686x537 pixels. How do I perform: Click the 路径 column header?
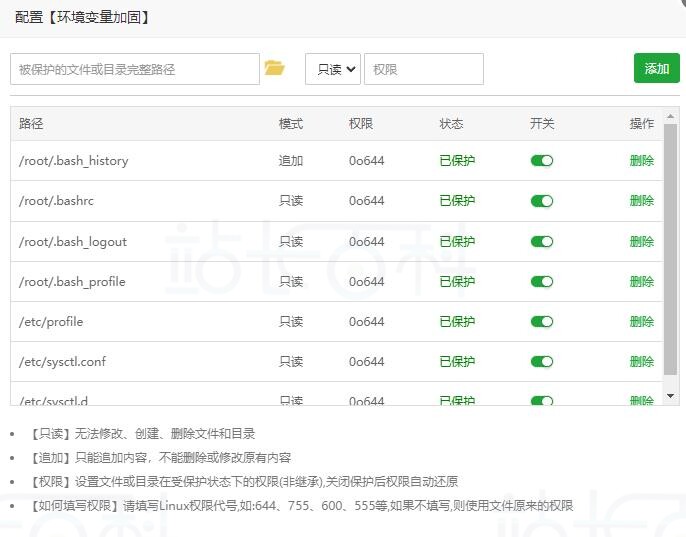click(31, 124)
